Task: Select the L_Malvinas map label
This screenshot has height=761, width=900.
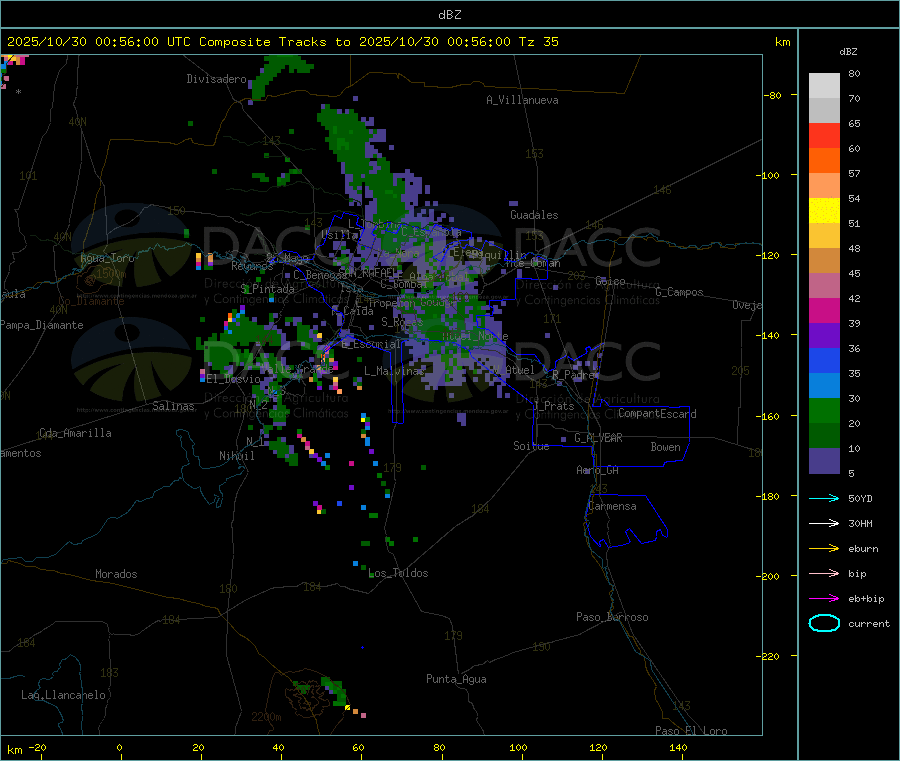Action: (394, 371)
